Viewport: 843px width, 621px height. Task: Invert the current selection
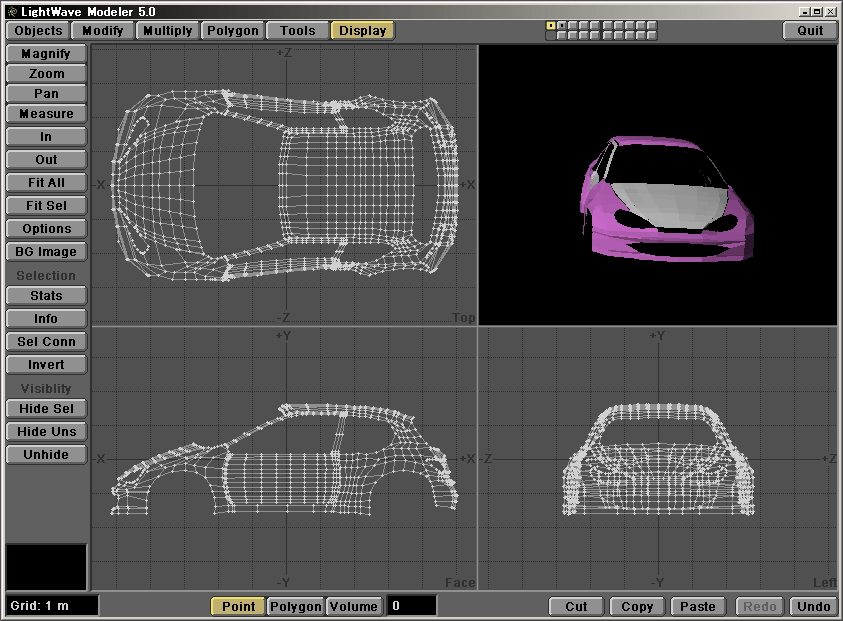46,365
